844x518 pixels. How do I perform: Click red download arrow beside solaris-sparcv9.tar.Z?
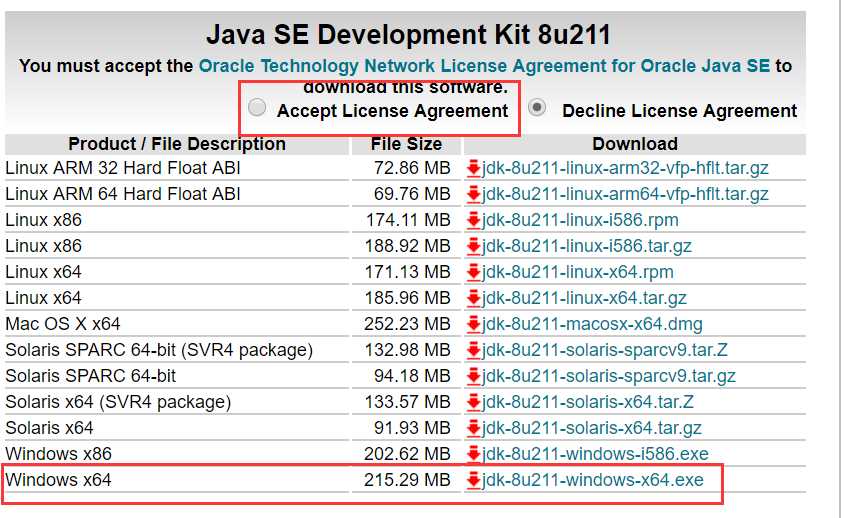[x=473, y=350]
